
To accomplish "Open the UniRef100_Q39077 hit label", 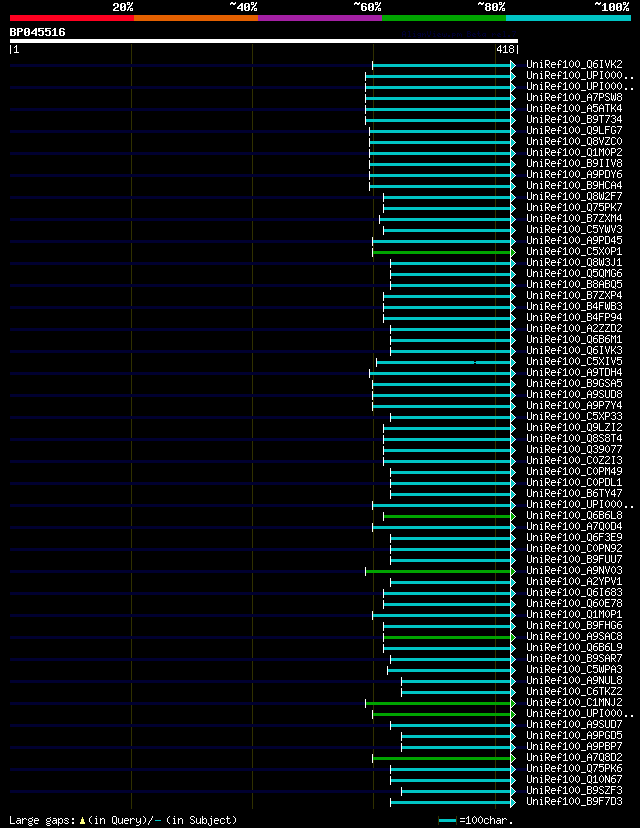I will point(575,450).
